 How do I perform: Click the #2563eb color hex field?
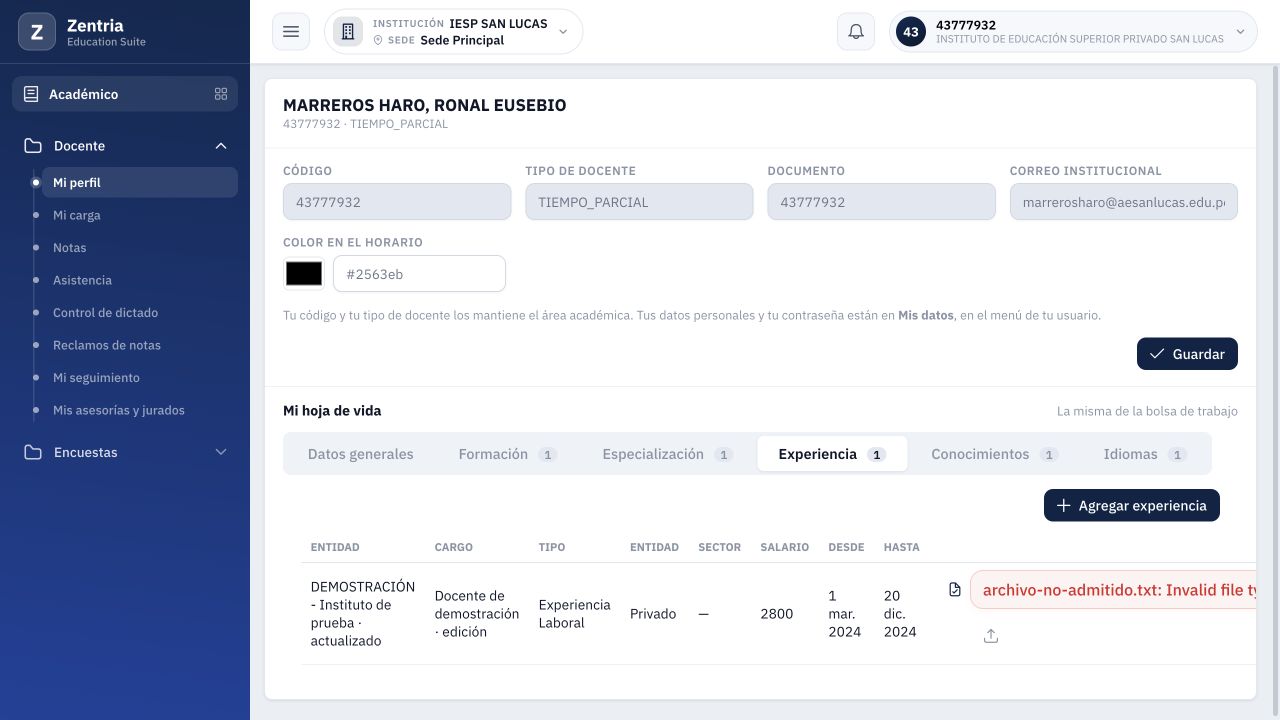[419, 274]
